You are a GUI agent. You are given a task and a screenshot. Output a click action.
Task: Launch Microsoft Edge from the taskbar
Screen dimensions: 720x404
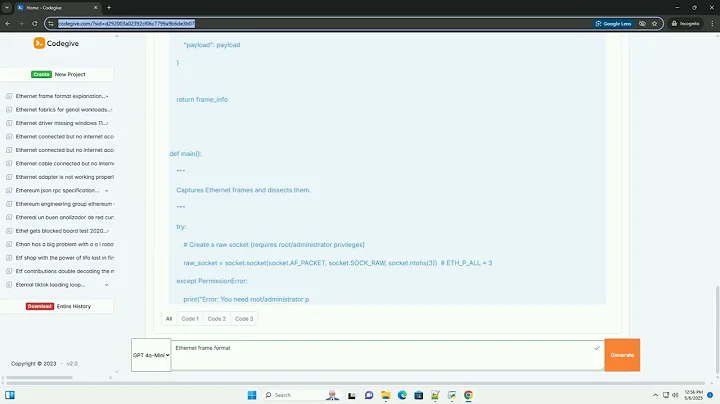pos(402,395)
